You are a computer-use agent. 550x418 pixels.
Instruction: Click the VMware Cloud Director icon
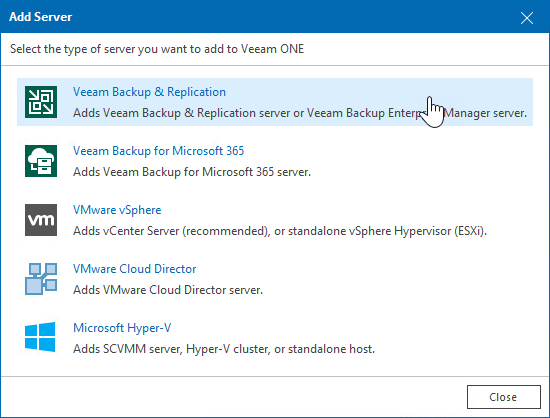point(41,278)
